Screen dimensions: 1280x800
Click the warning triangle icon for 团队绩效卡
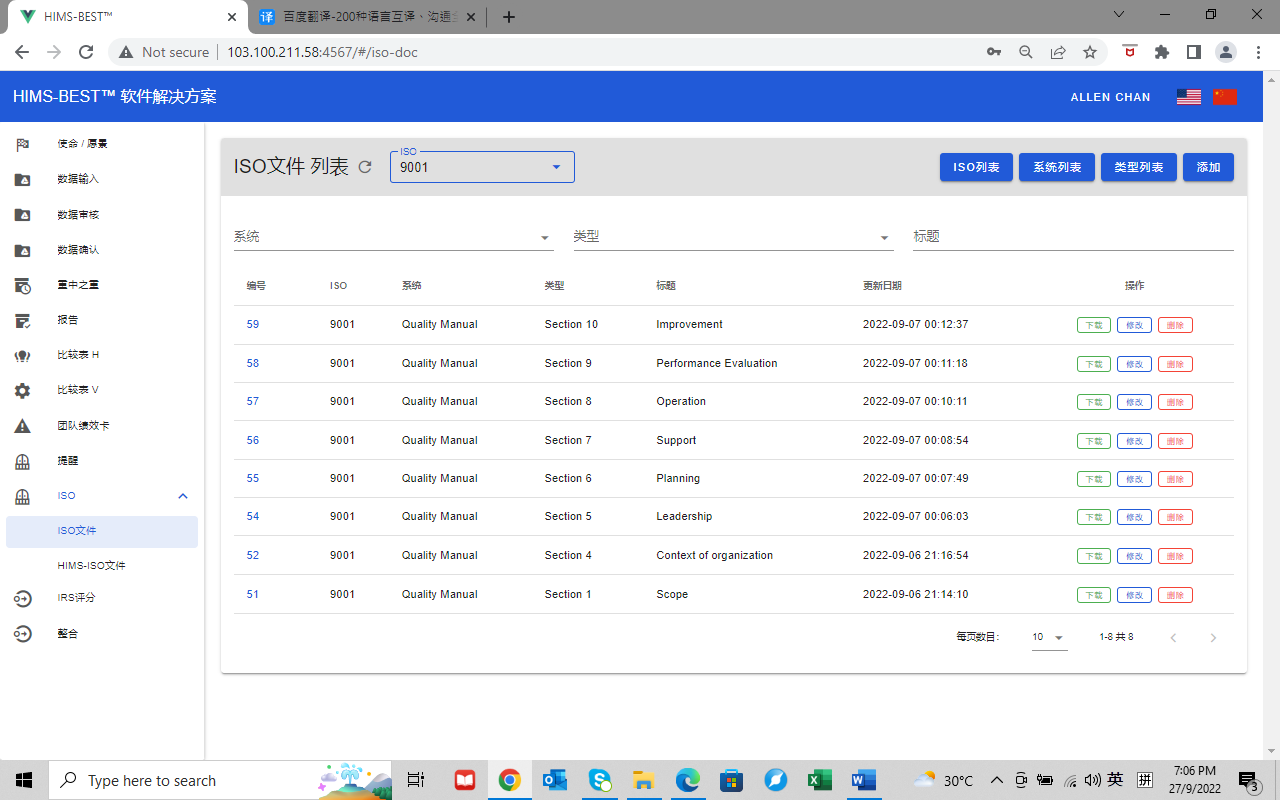(22, 426)
